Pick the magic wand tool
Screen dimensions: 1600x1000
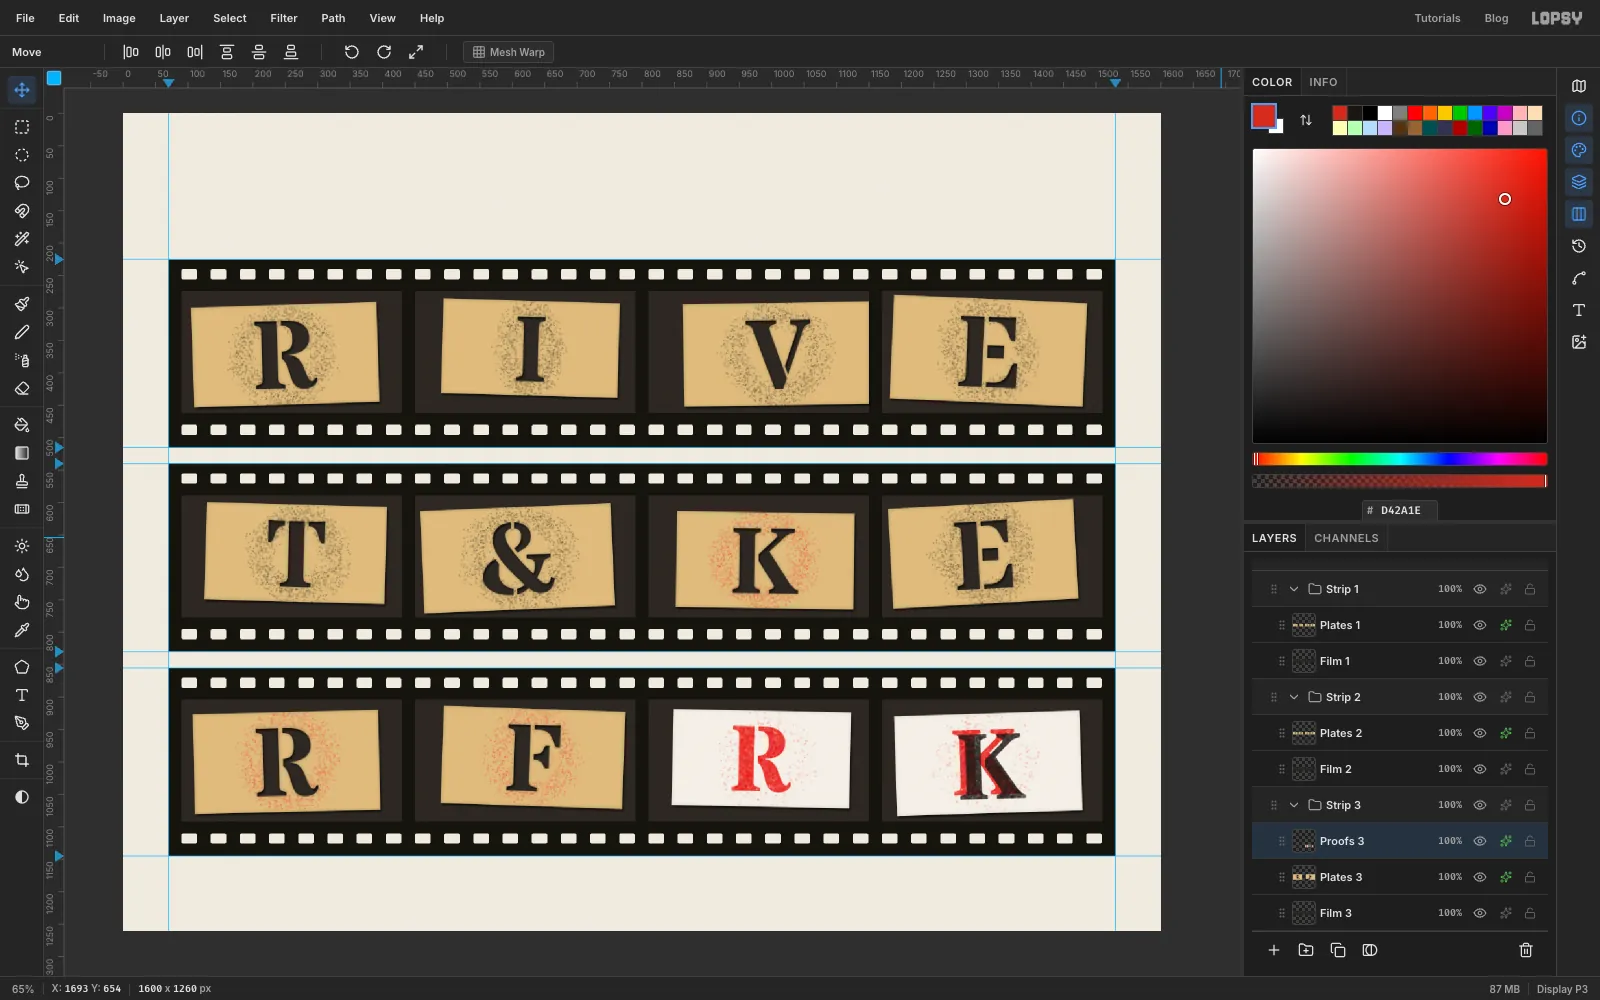tap(22, 239)
